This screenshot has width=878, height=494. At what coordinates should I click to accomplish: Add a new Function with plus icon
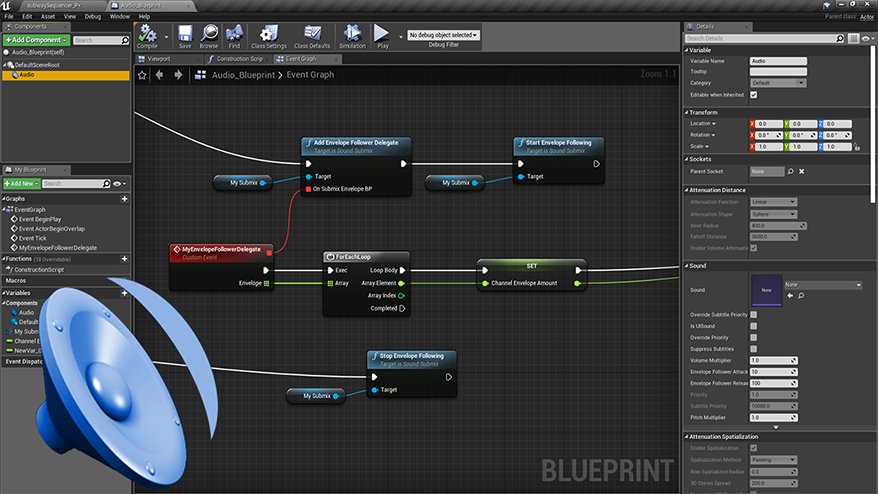(x=124, y=259)
